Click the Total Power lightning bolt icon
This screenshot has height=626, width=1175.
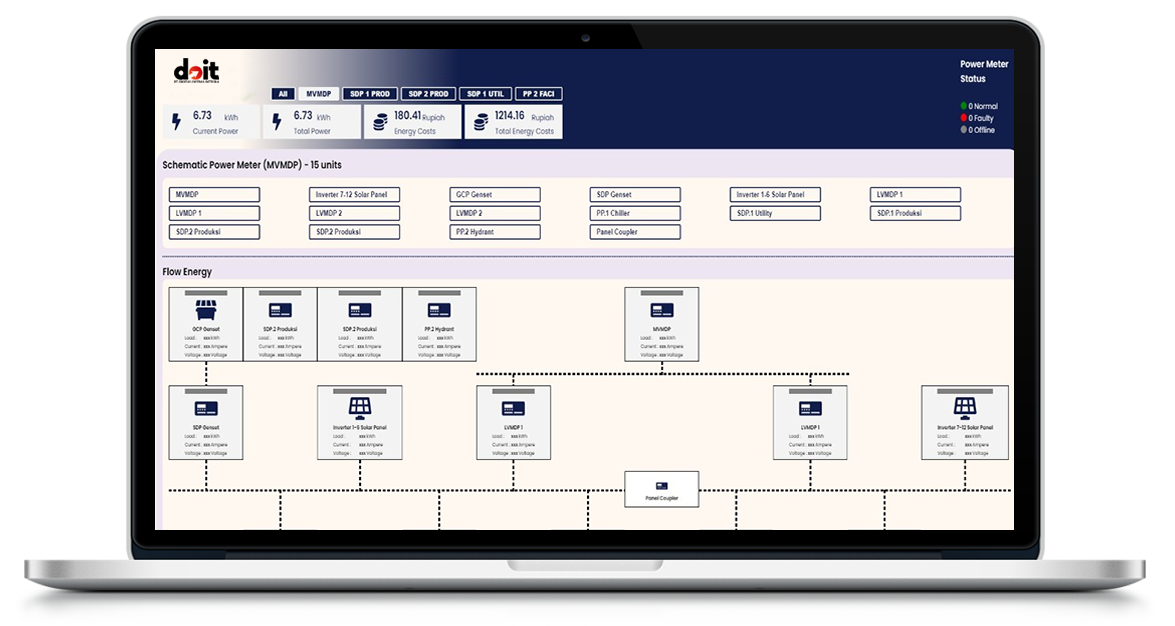pos(277,122)
